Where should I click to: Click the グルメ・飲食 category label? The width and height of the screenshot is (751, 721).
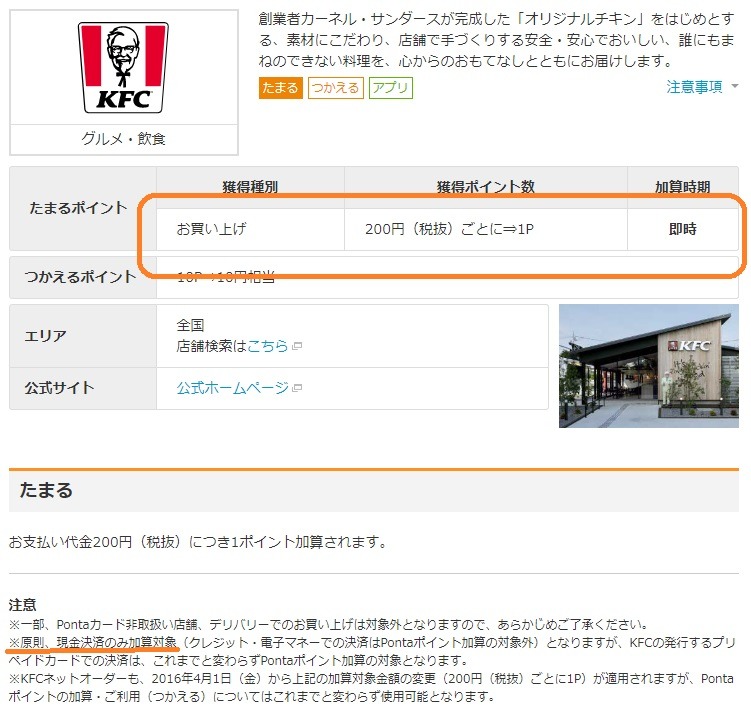[x=124, y=139]
